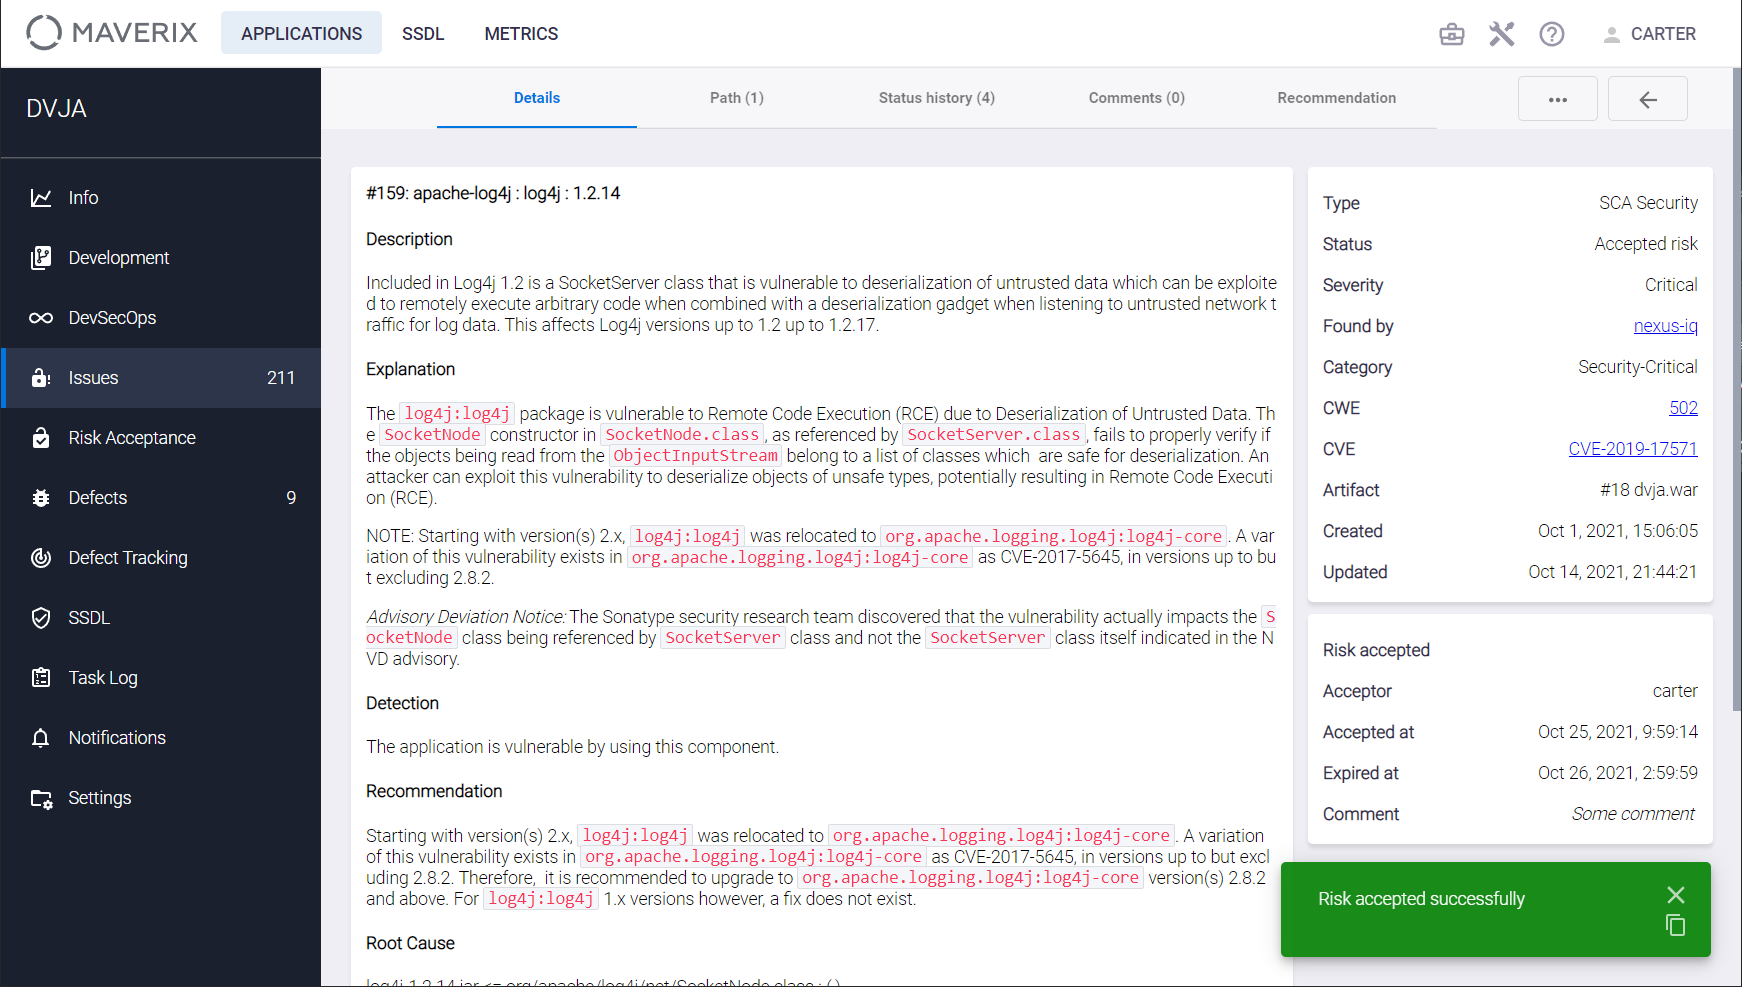The width and height of the screenshot is (1742, 987).
Task: Open the Issues sidebar item
Action: (161, 378)
